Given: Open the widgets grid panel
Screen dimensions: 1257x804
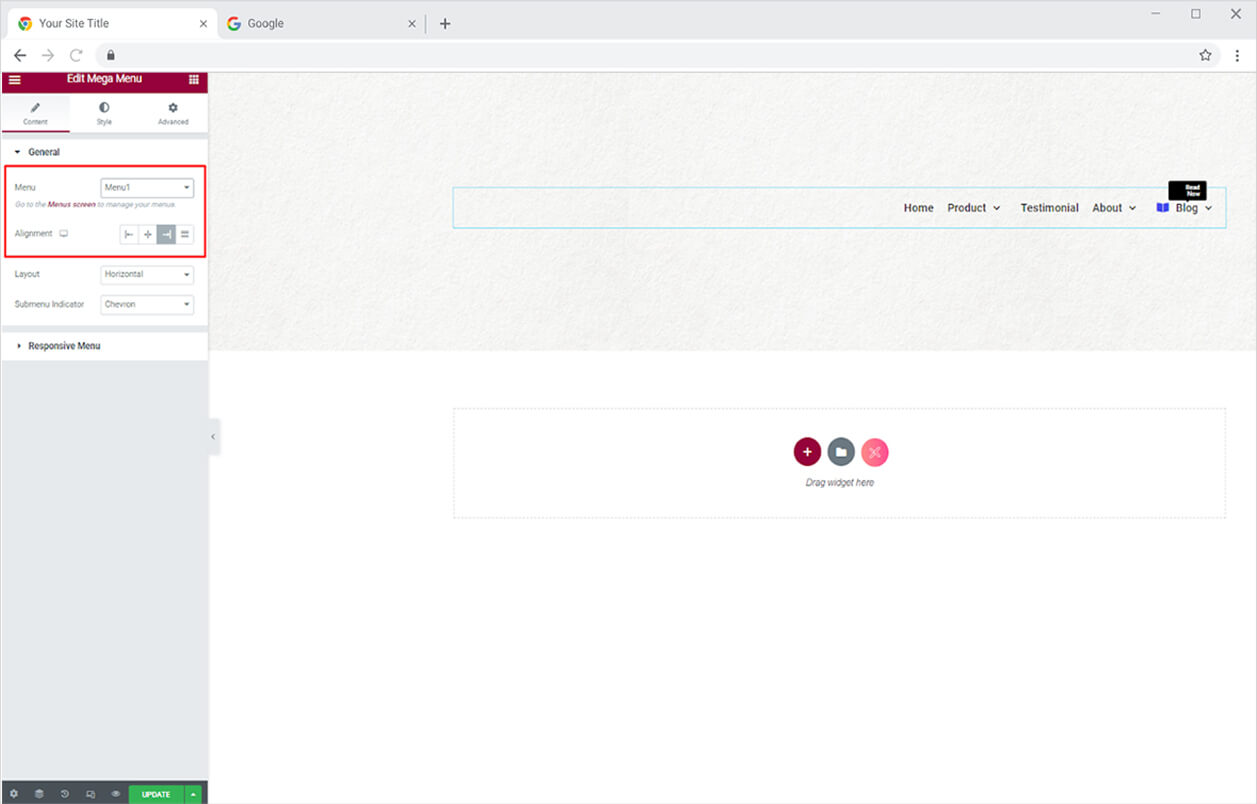Looking at the screenshot, I should 193,79.
